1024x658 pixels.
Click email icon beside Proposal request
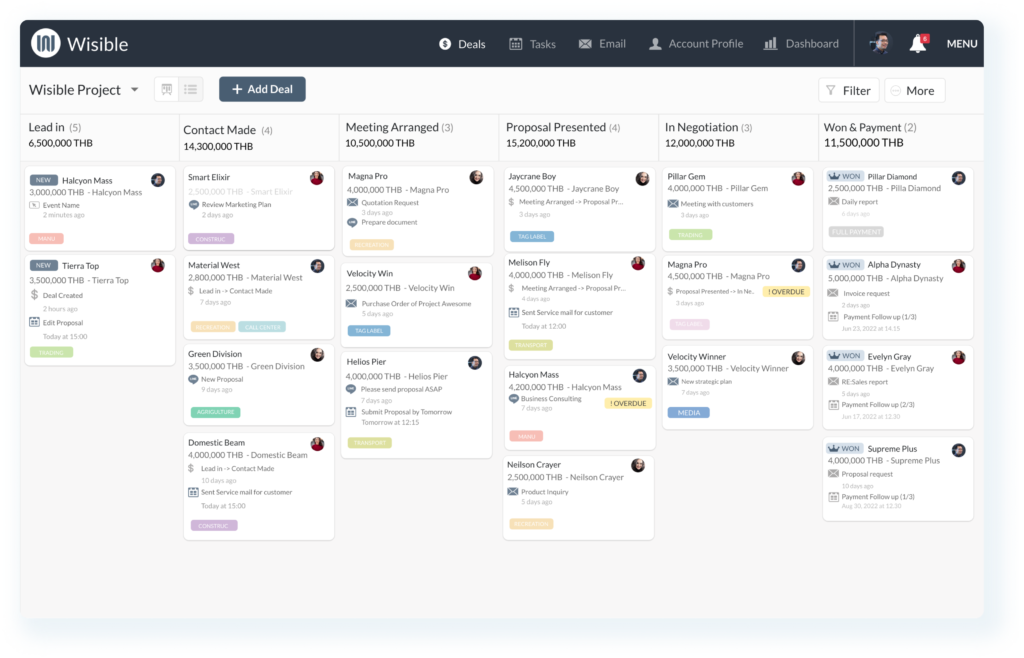pos(833,474)
